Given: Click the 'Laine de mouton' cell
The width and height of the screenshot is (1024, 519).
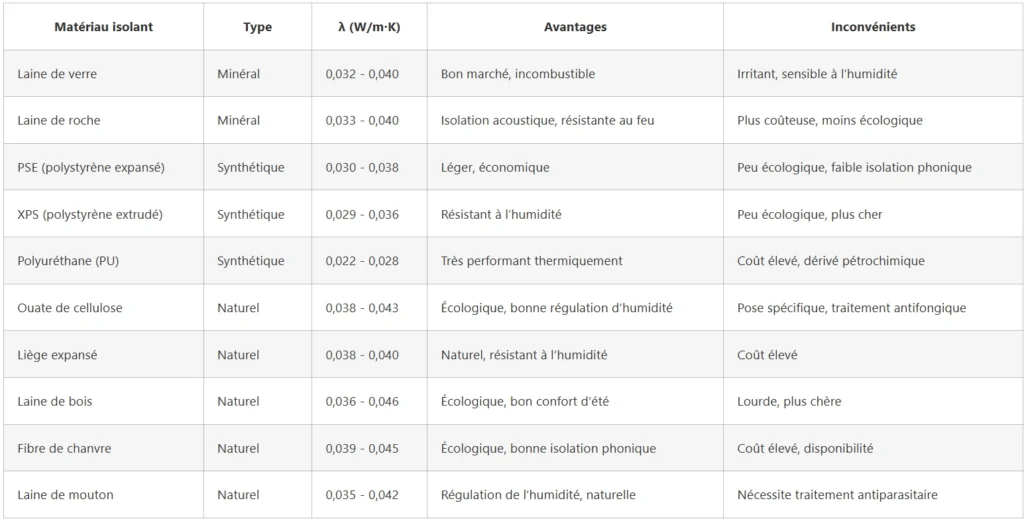Looking at the screenshot, I should coord(65,495).
